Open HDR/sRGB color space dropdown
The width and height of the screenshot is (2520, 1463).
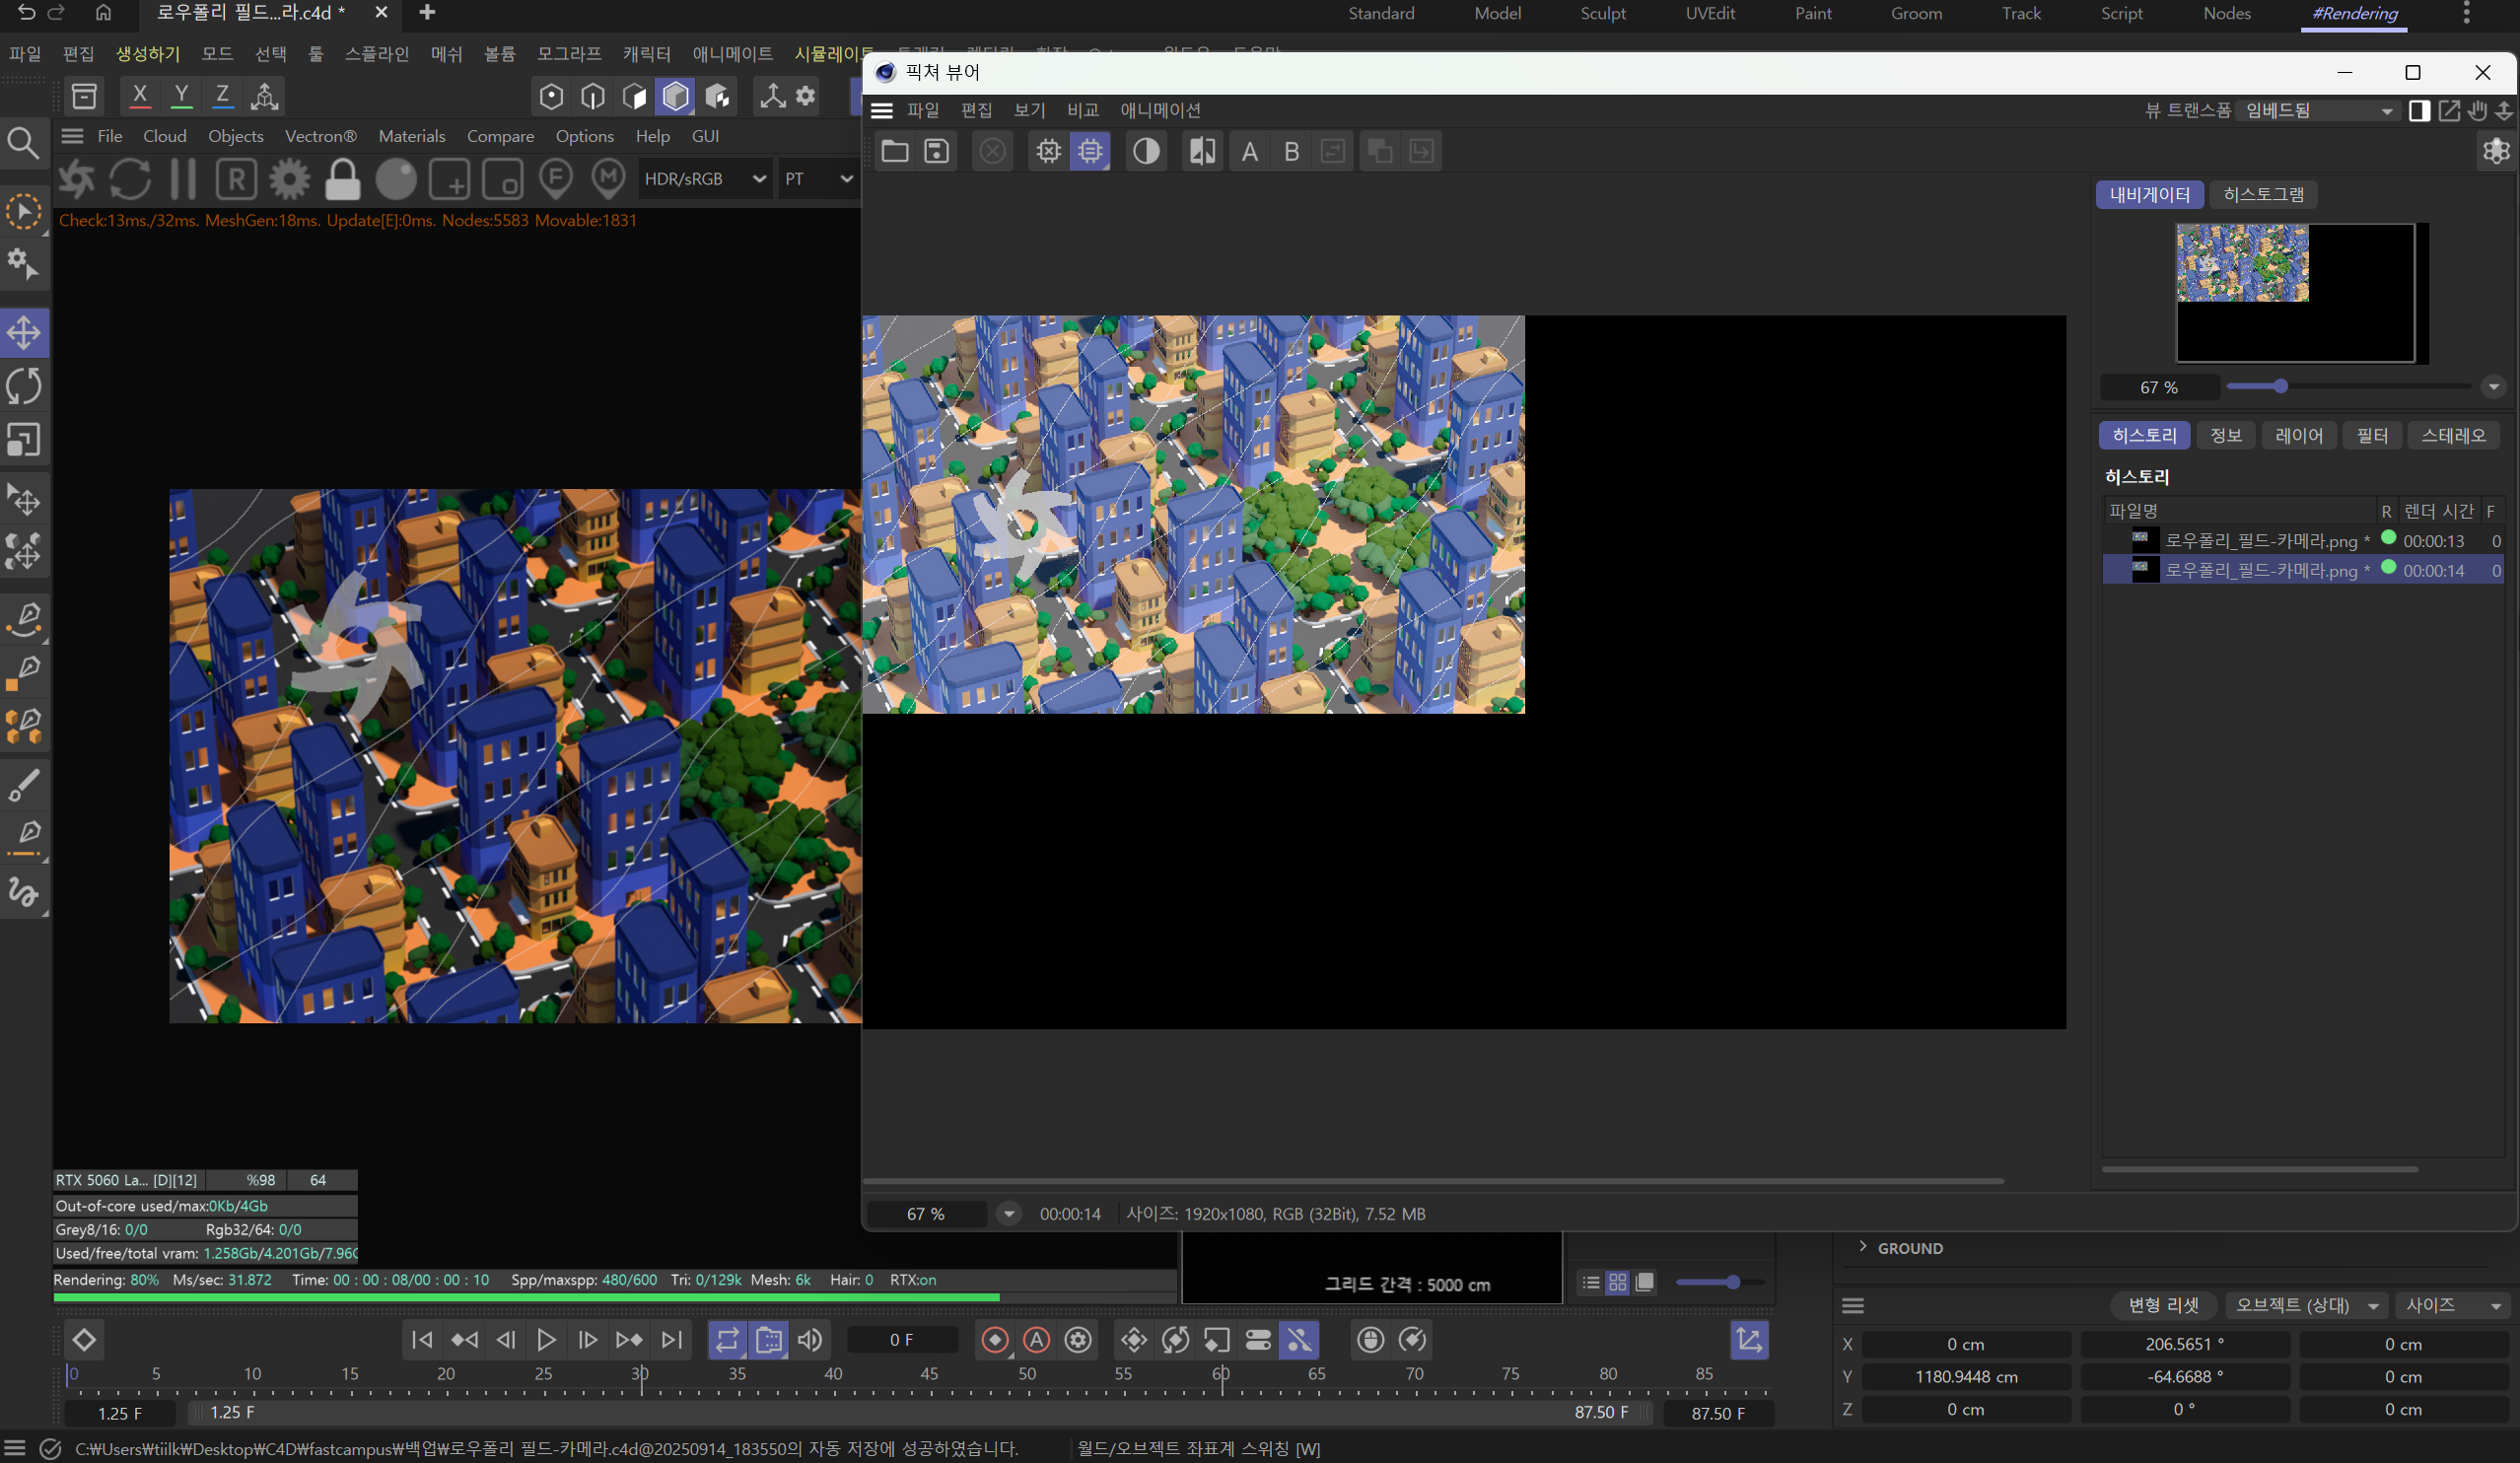[x=704, y=179]
